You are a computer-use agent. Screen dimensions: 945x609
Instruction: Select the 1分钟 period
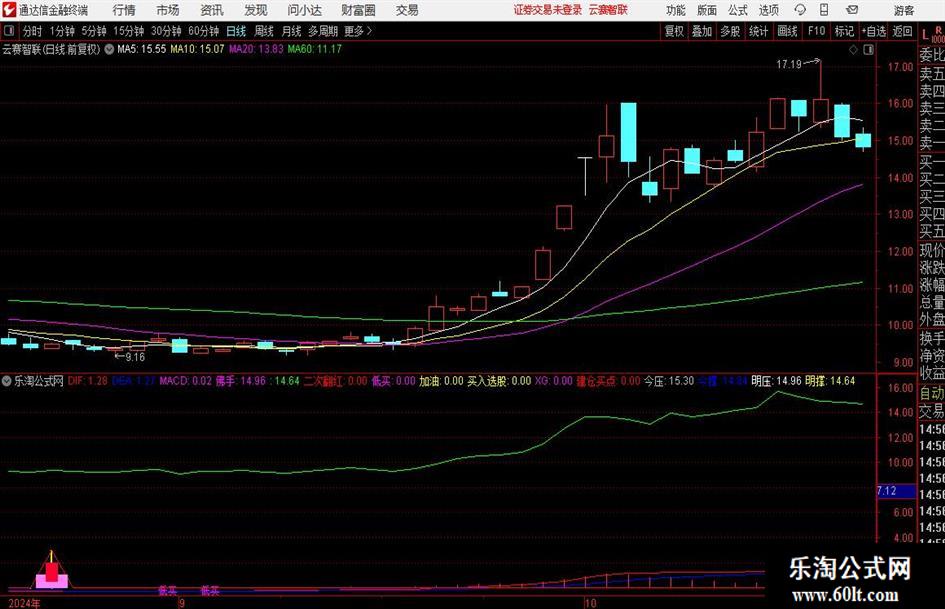(x=61, y=31)
